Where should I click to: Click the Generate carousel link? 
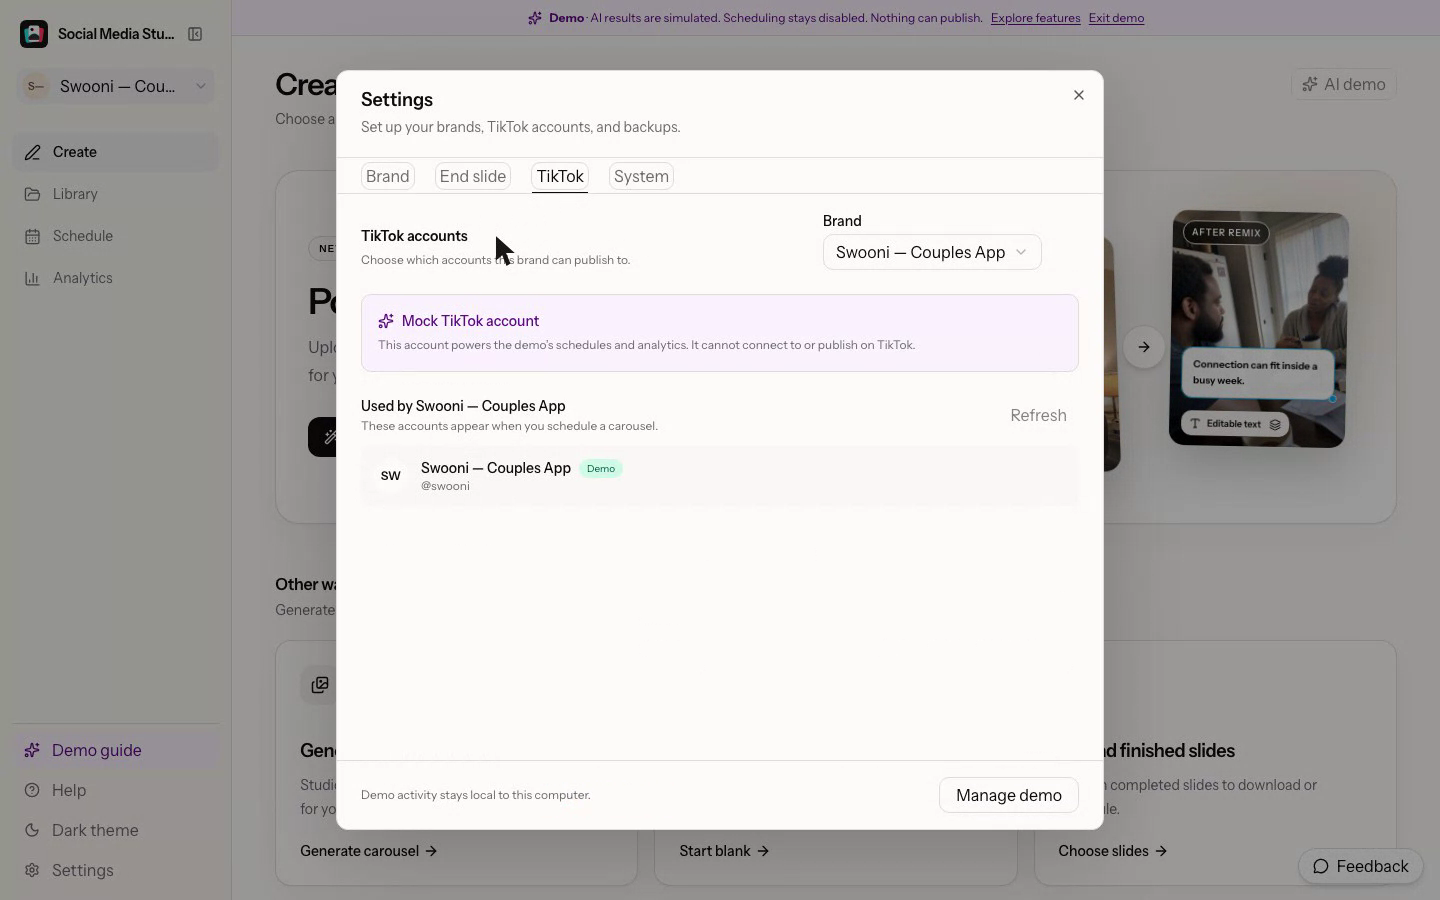[x=369, y=851]
